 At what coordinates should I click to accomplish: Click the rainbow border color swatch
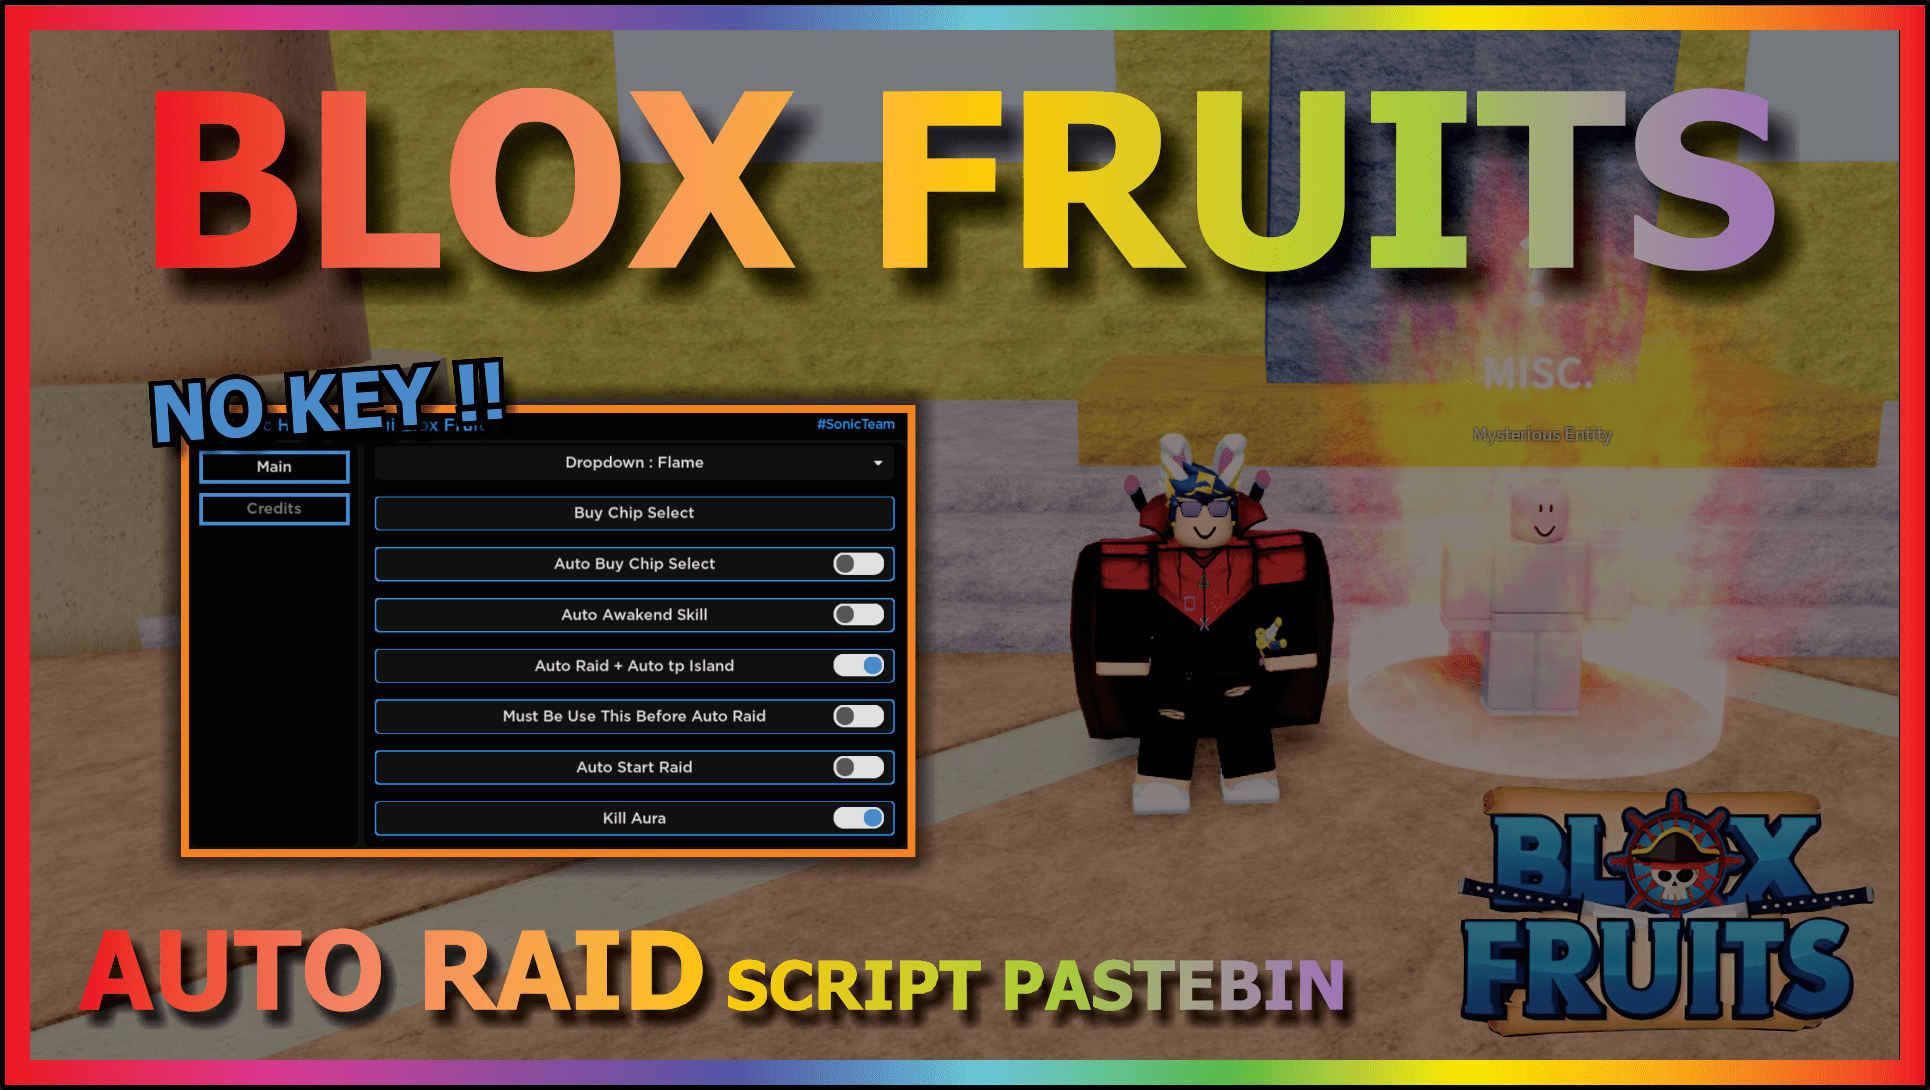pyautogui.click(x=965, y=13)
